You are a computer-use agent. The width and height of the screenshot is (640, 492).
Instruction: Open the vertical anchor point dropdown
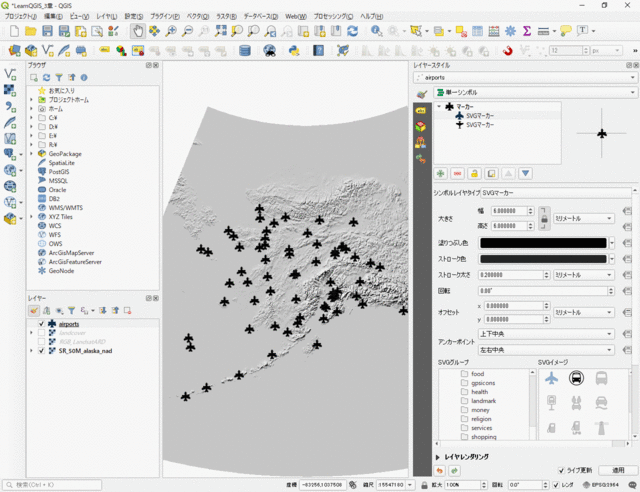(x=546, y=334)
